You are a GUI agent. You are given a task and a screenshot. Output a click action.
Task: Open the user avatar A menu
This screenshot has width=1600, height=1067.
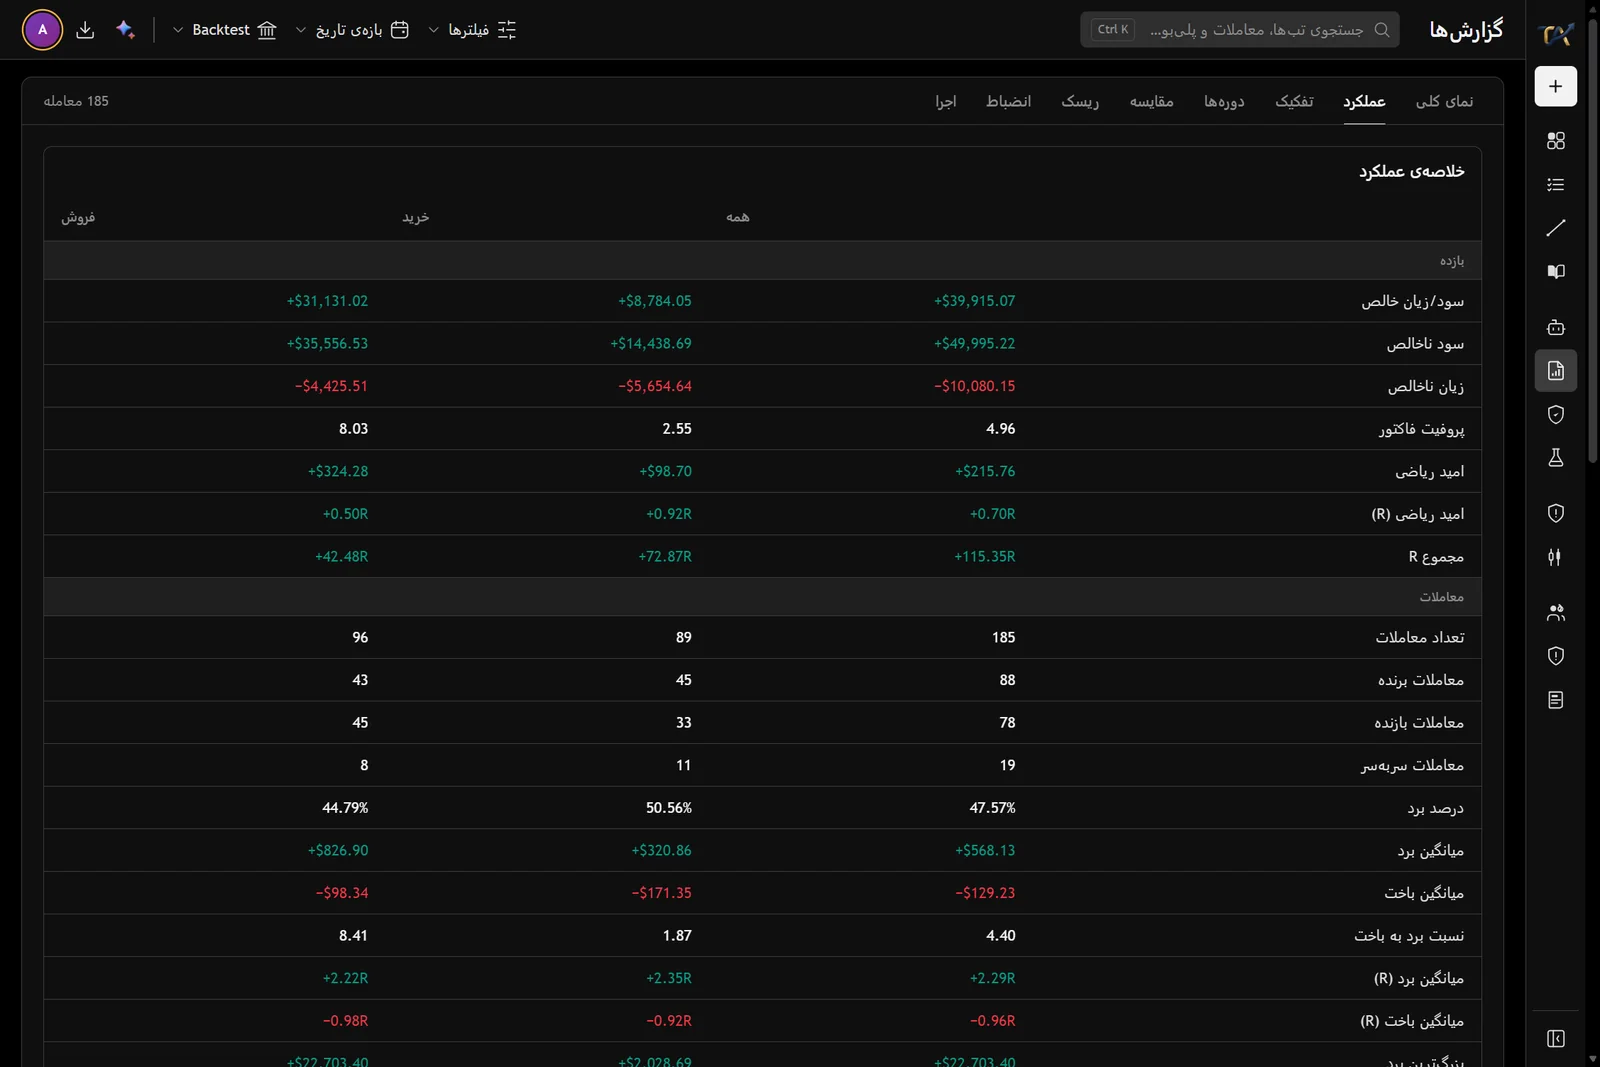pos(42,30)
